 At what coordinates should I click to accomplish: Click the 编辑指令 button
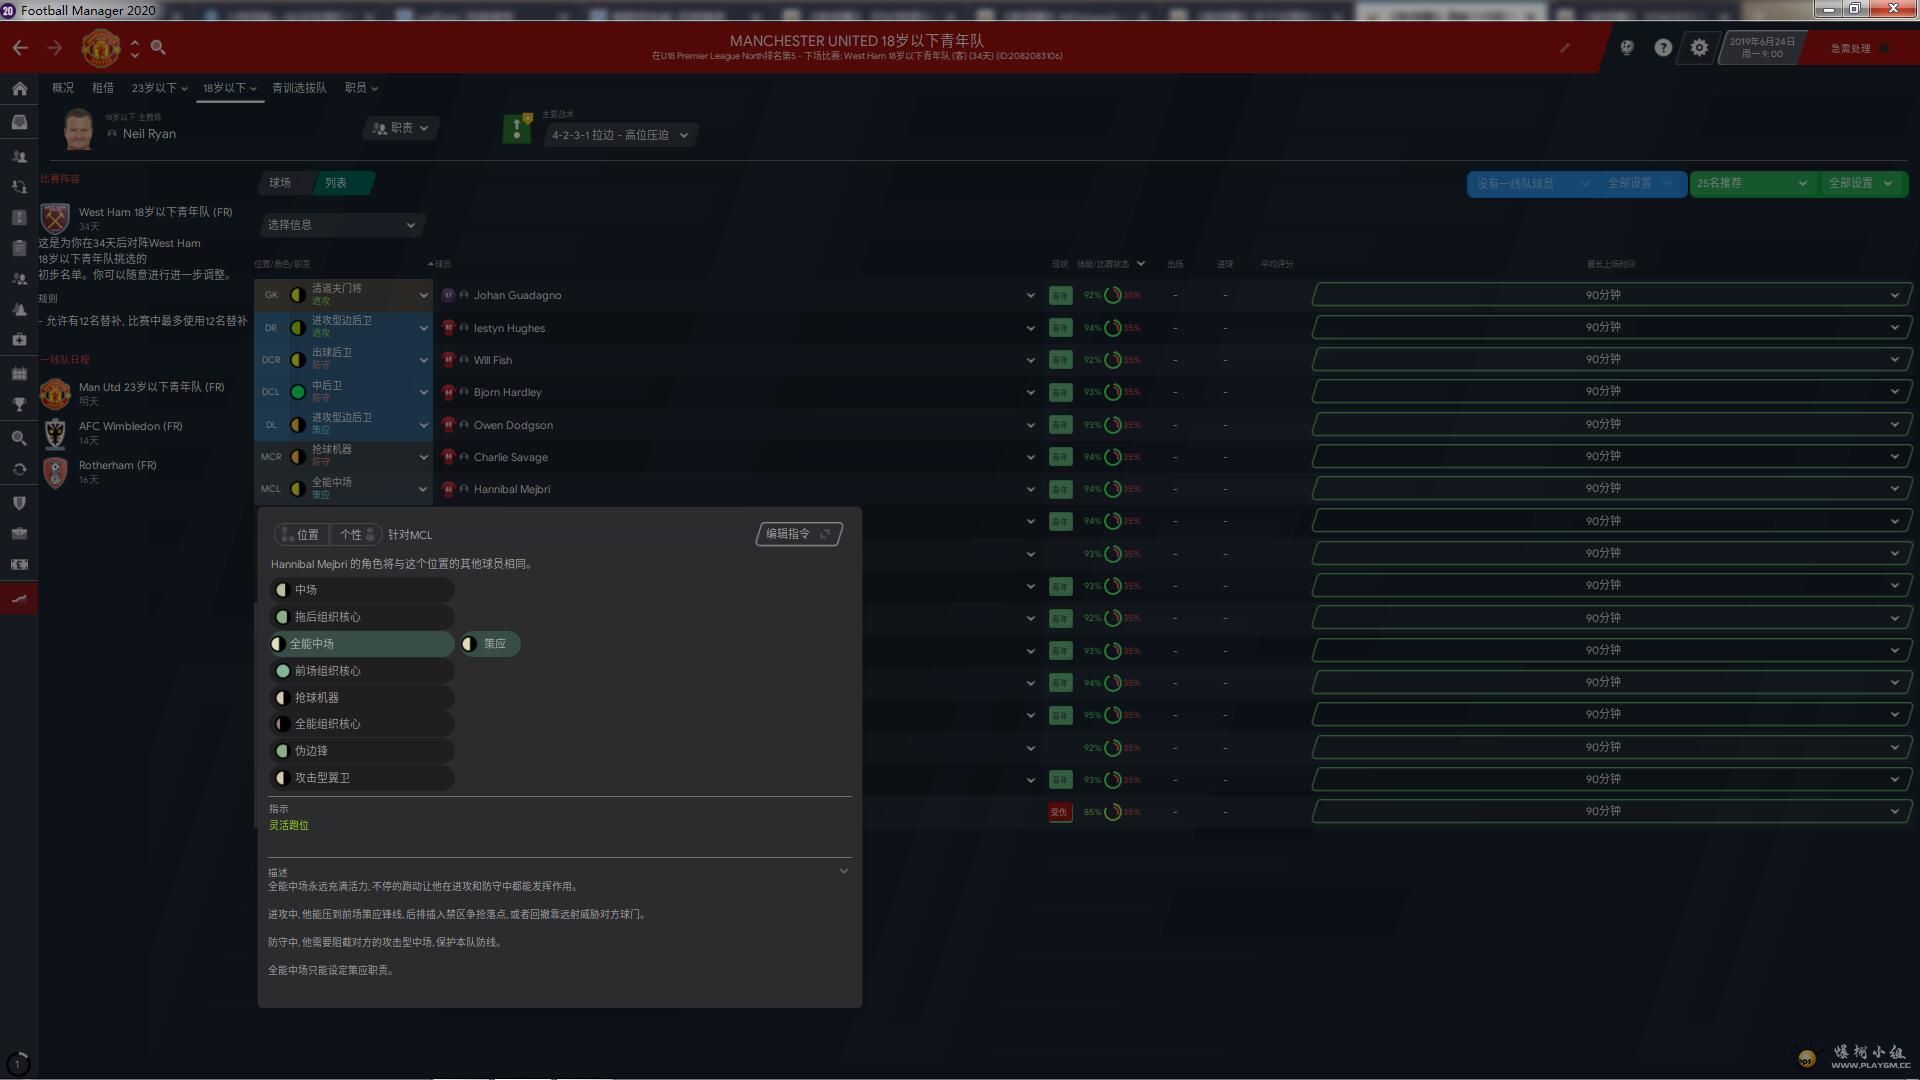[798, 534]
